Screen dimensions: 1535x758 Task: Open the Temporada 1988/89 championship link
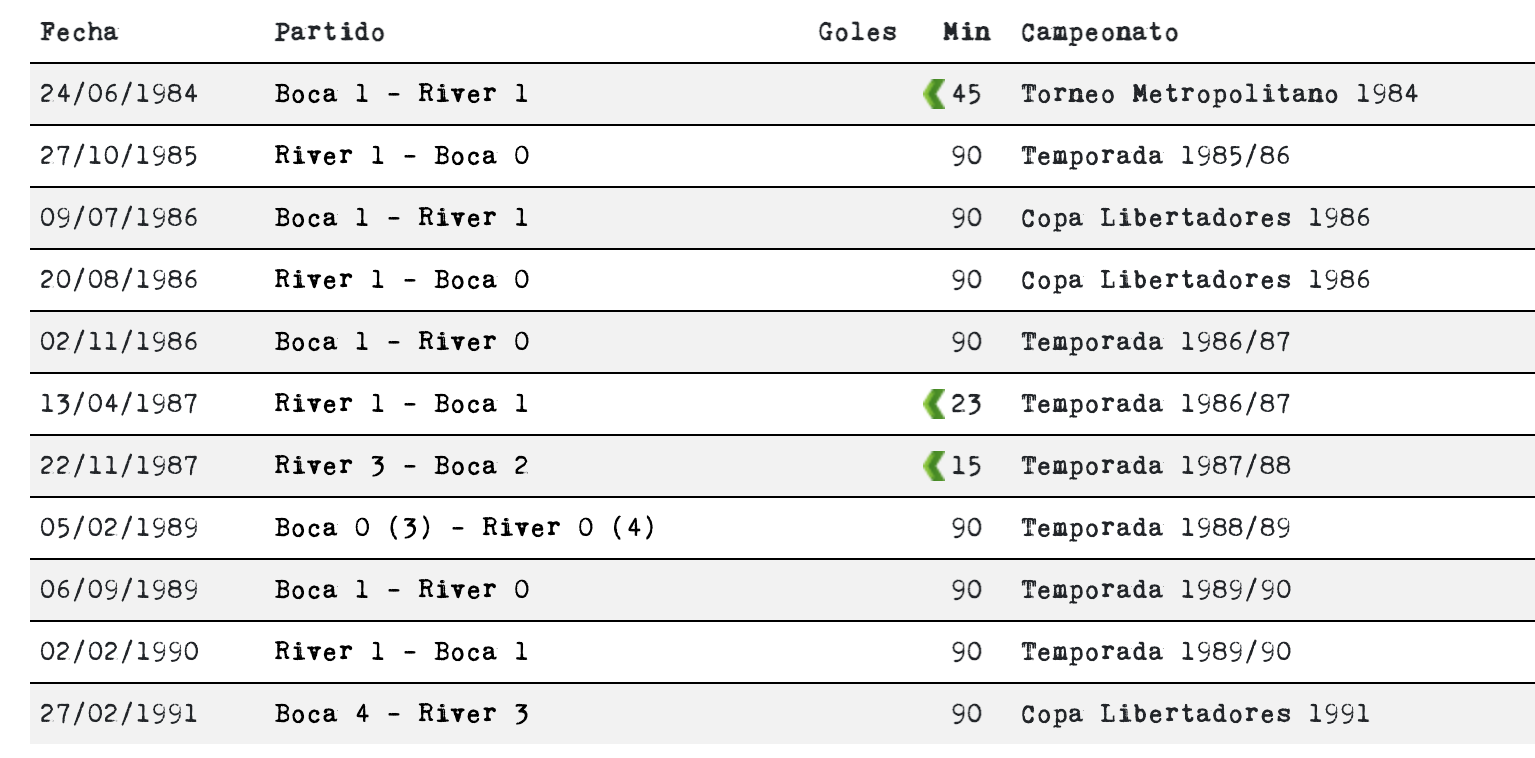click(x=1155, y=528)
